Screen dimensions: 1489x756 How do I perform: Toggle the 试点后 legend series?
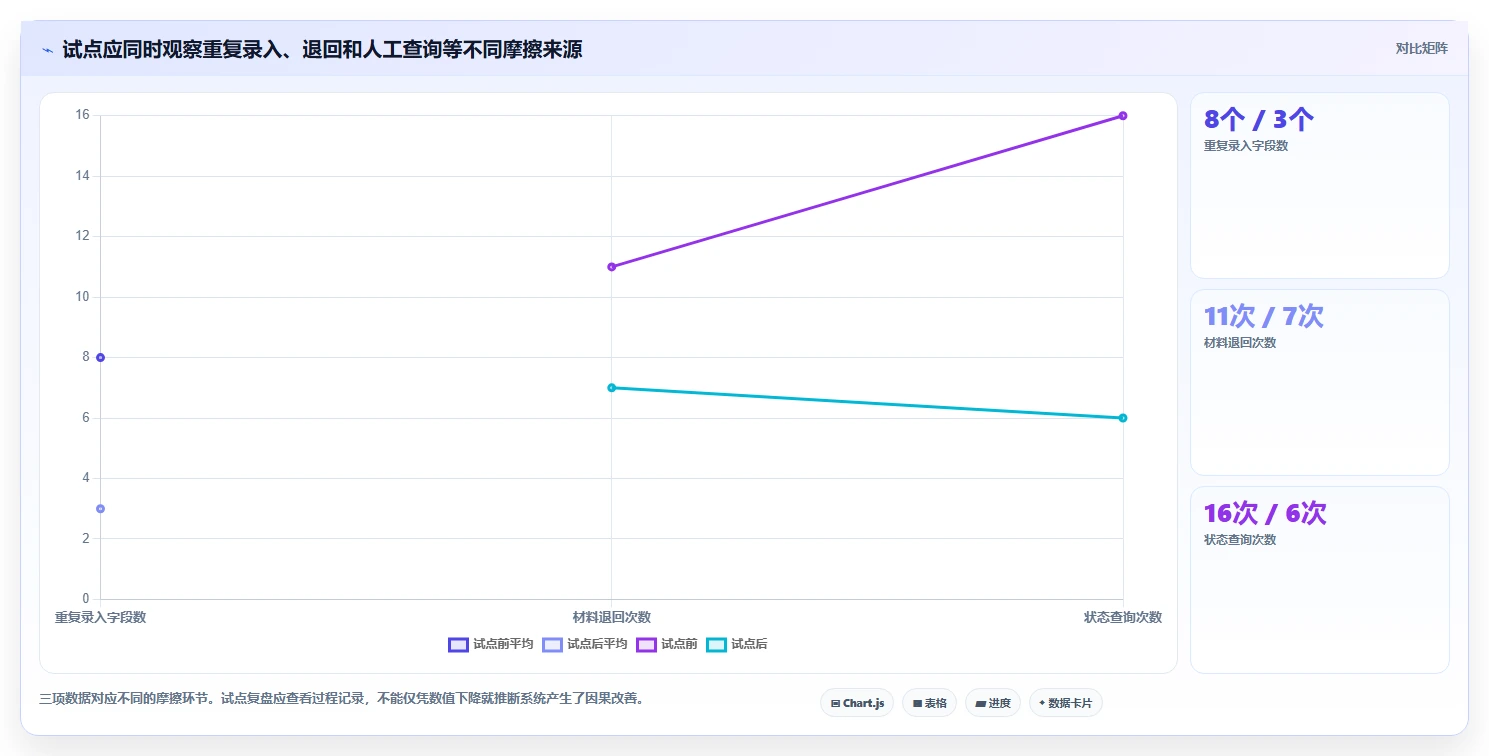point(736,644)
